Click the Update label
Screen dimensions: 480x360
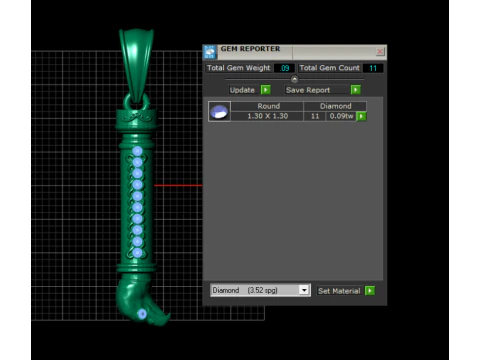pyautogui.click(x=242, y=90)
